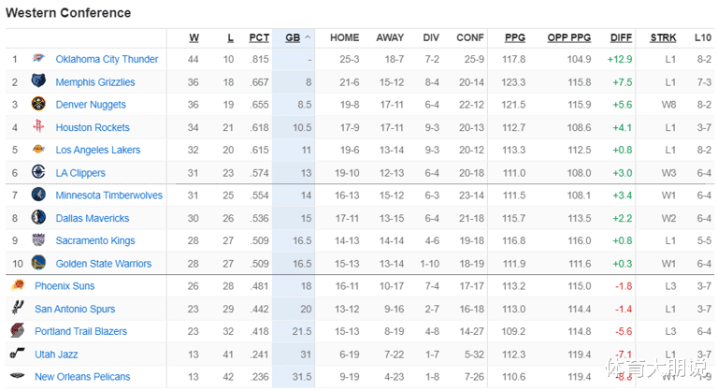Screen dimensions: 718x391
Task: Open the Minnesota Timberwolves team link
Action: click(109, 196)
